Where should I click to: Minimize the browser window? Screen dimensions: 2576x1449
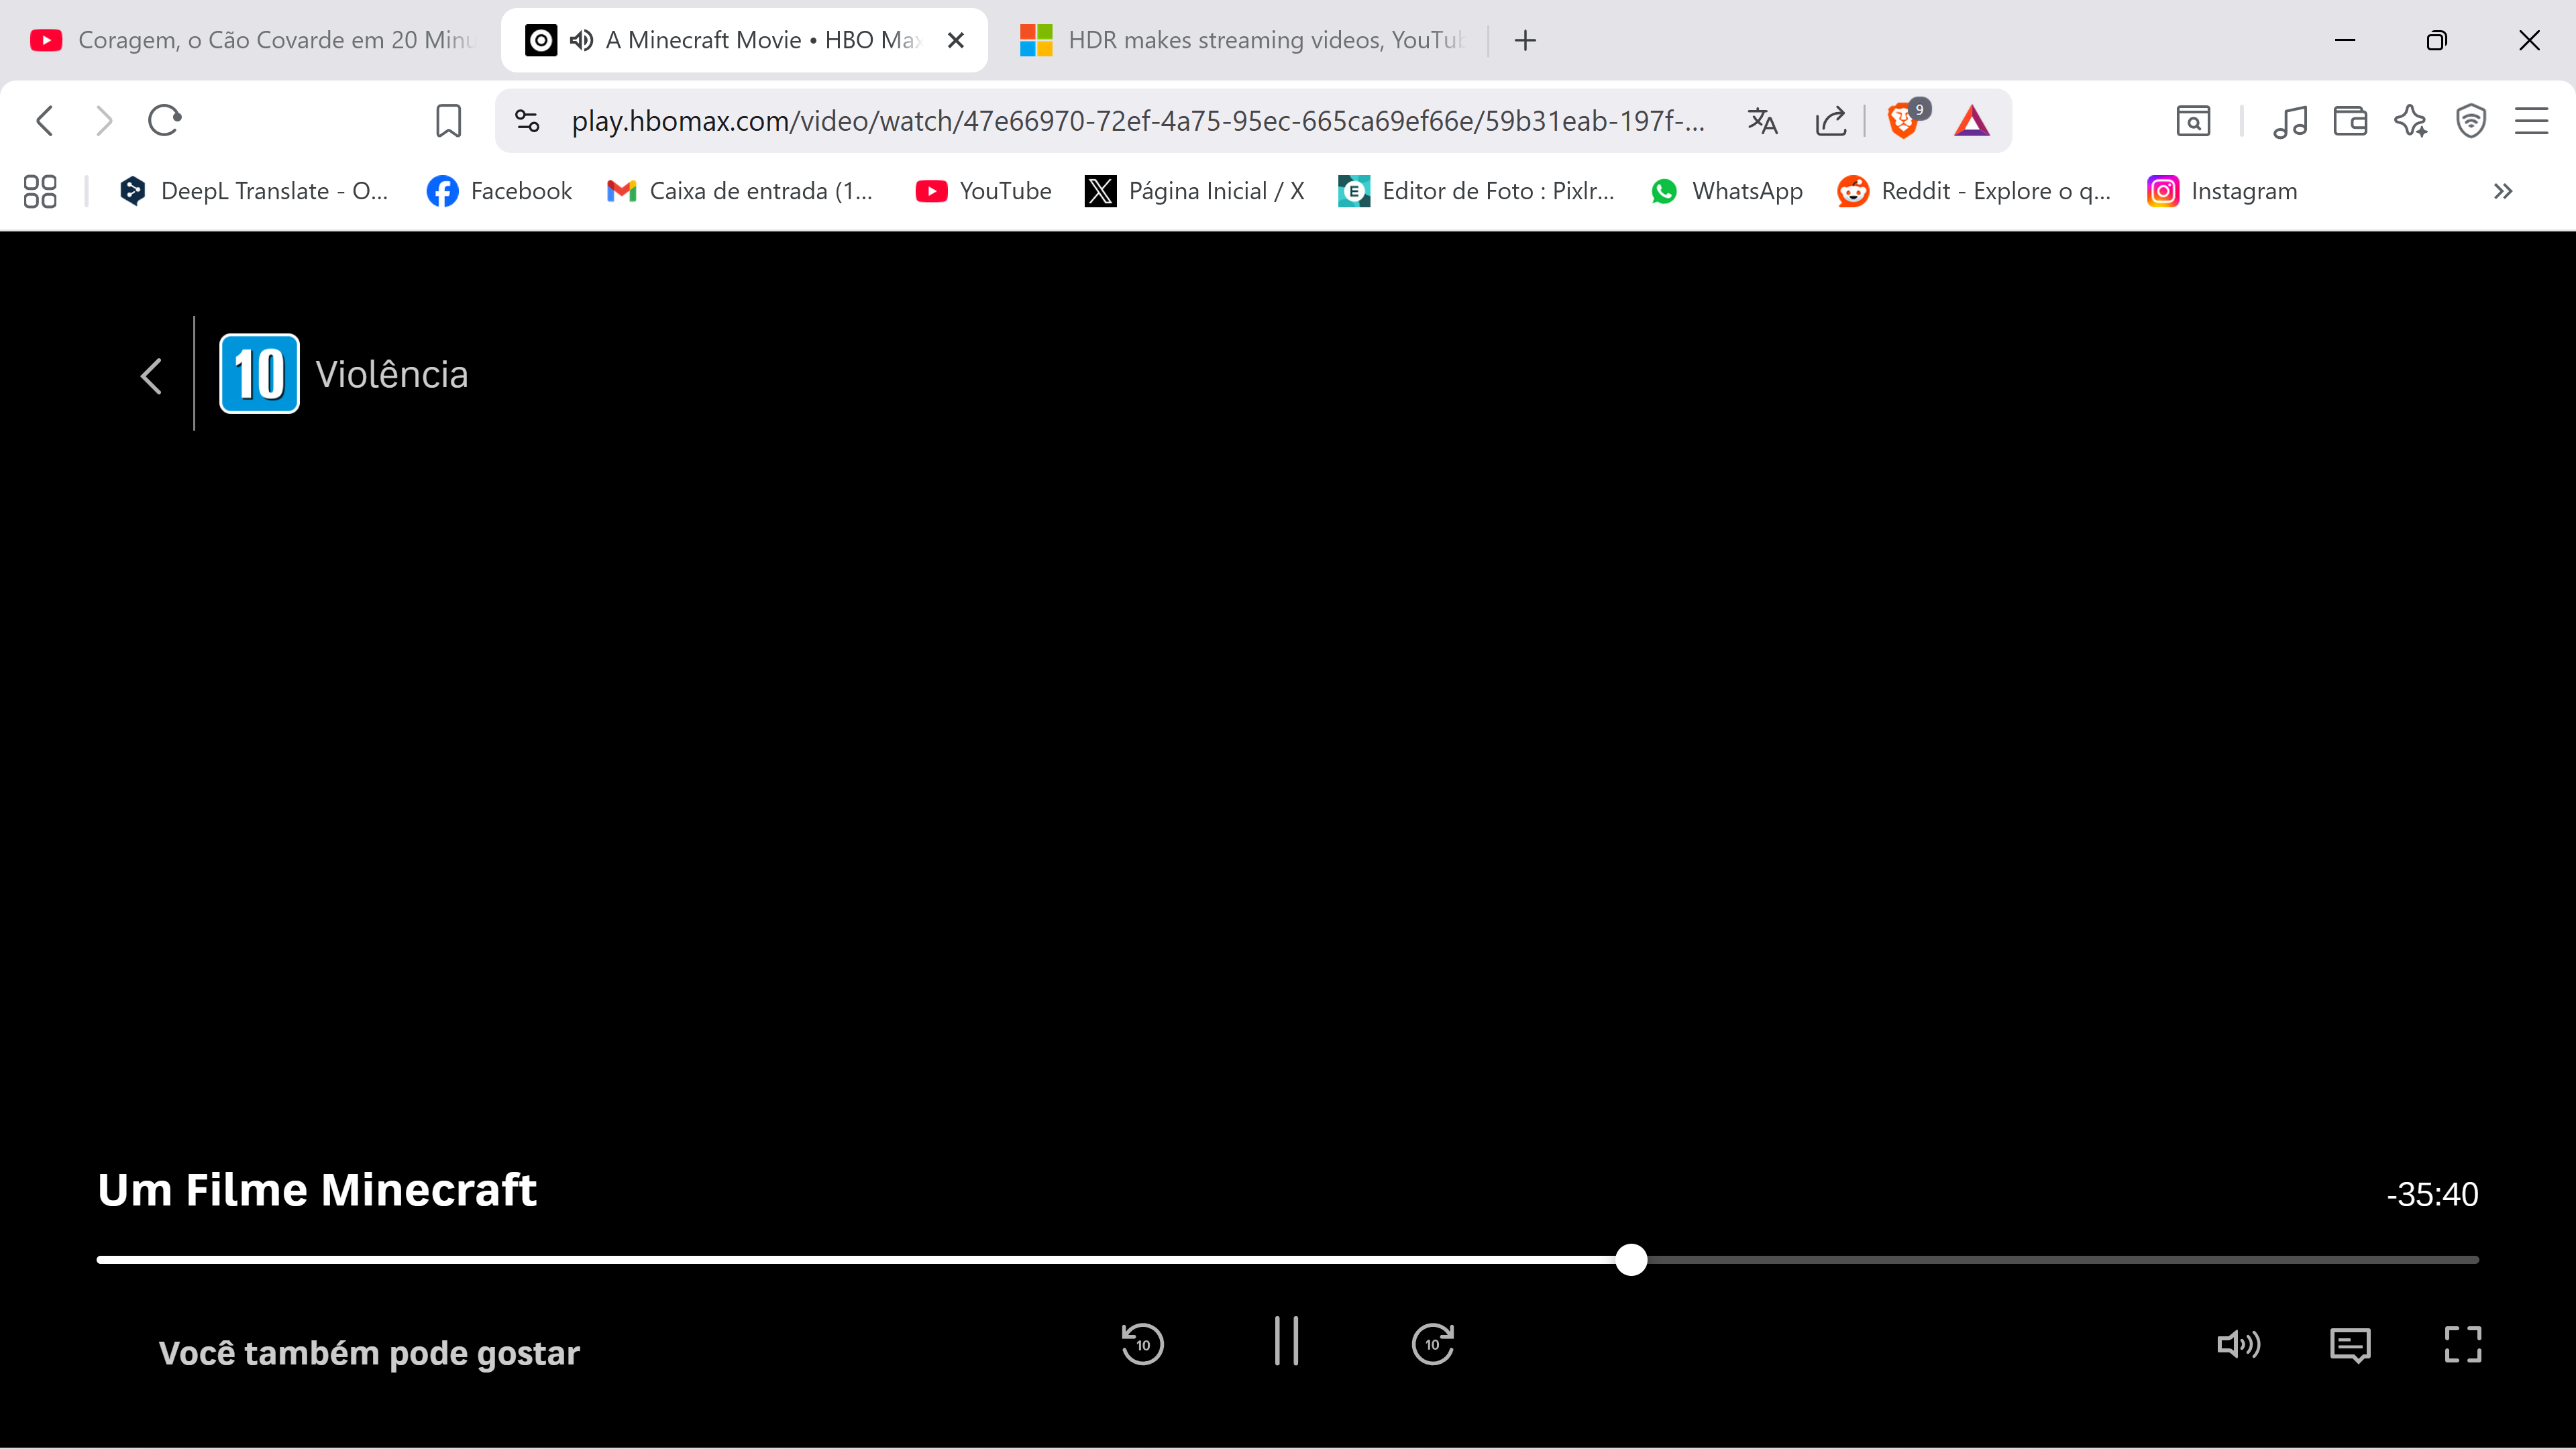tap(2345, 40)
